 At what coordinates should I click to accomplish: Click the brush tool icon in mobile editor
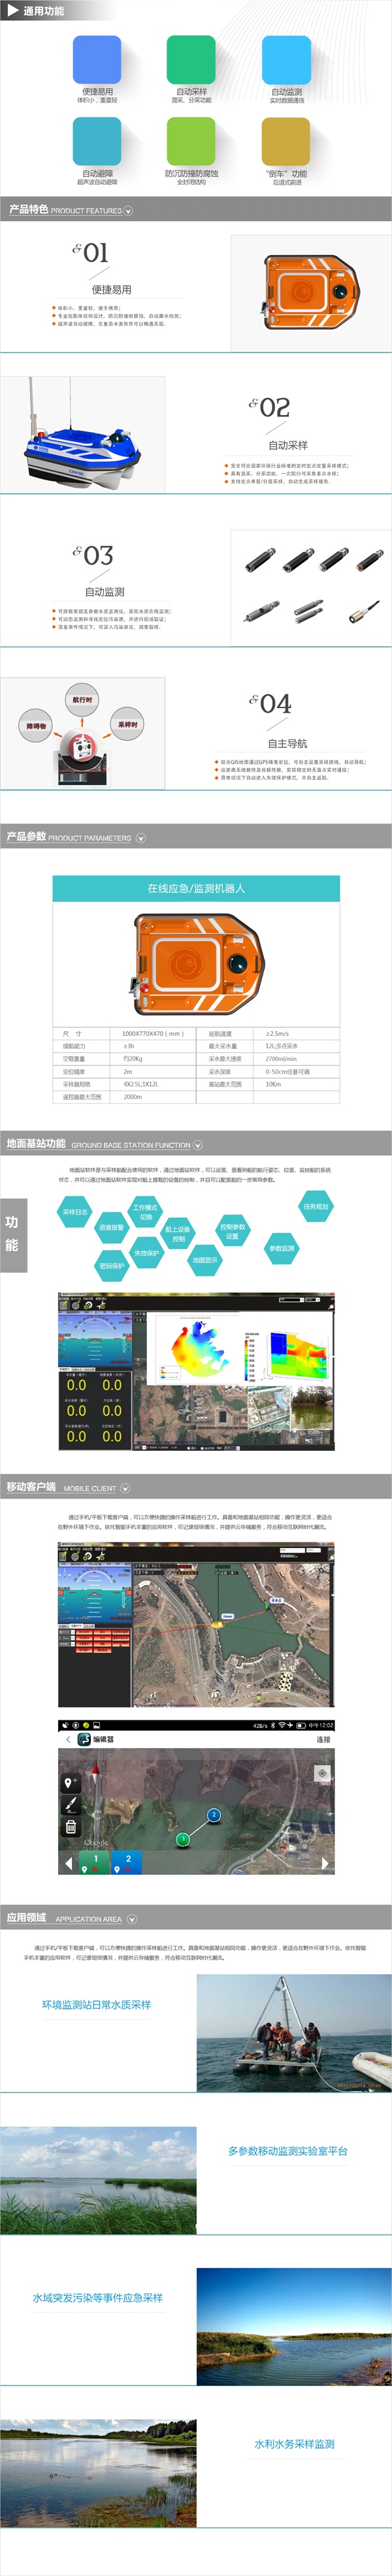click(70, 1804)
